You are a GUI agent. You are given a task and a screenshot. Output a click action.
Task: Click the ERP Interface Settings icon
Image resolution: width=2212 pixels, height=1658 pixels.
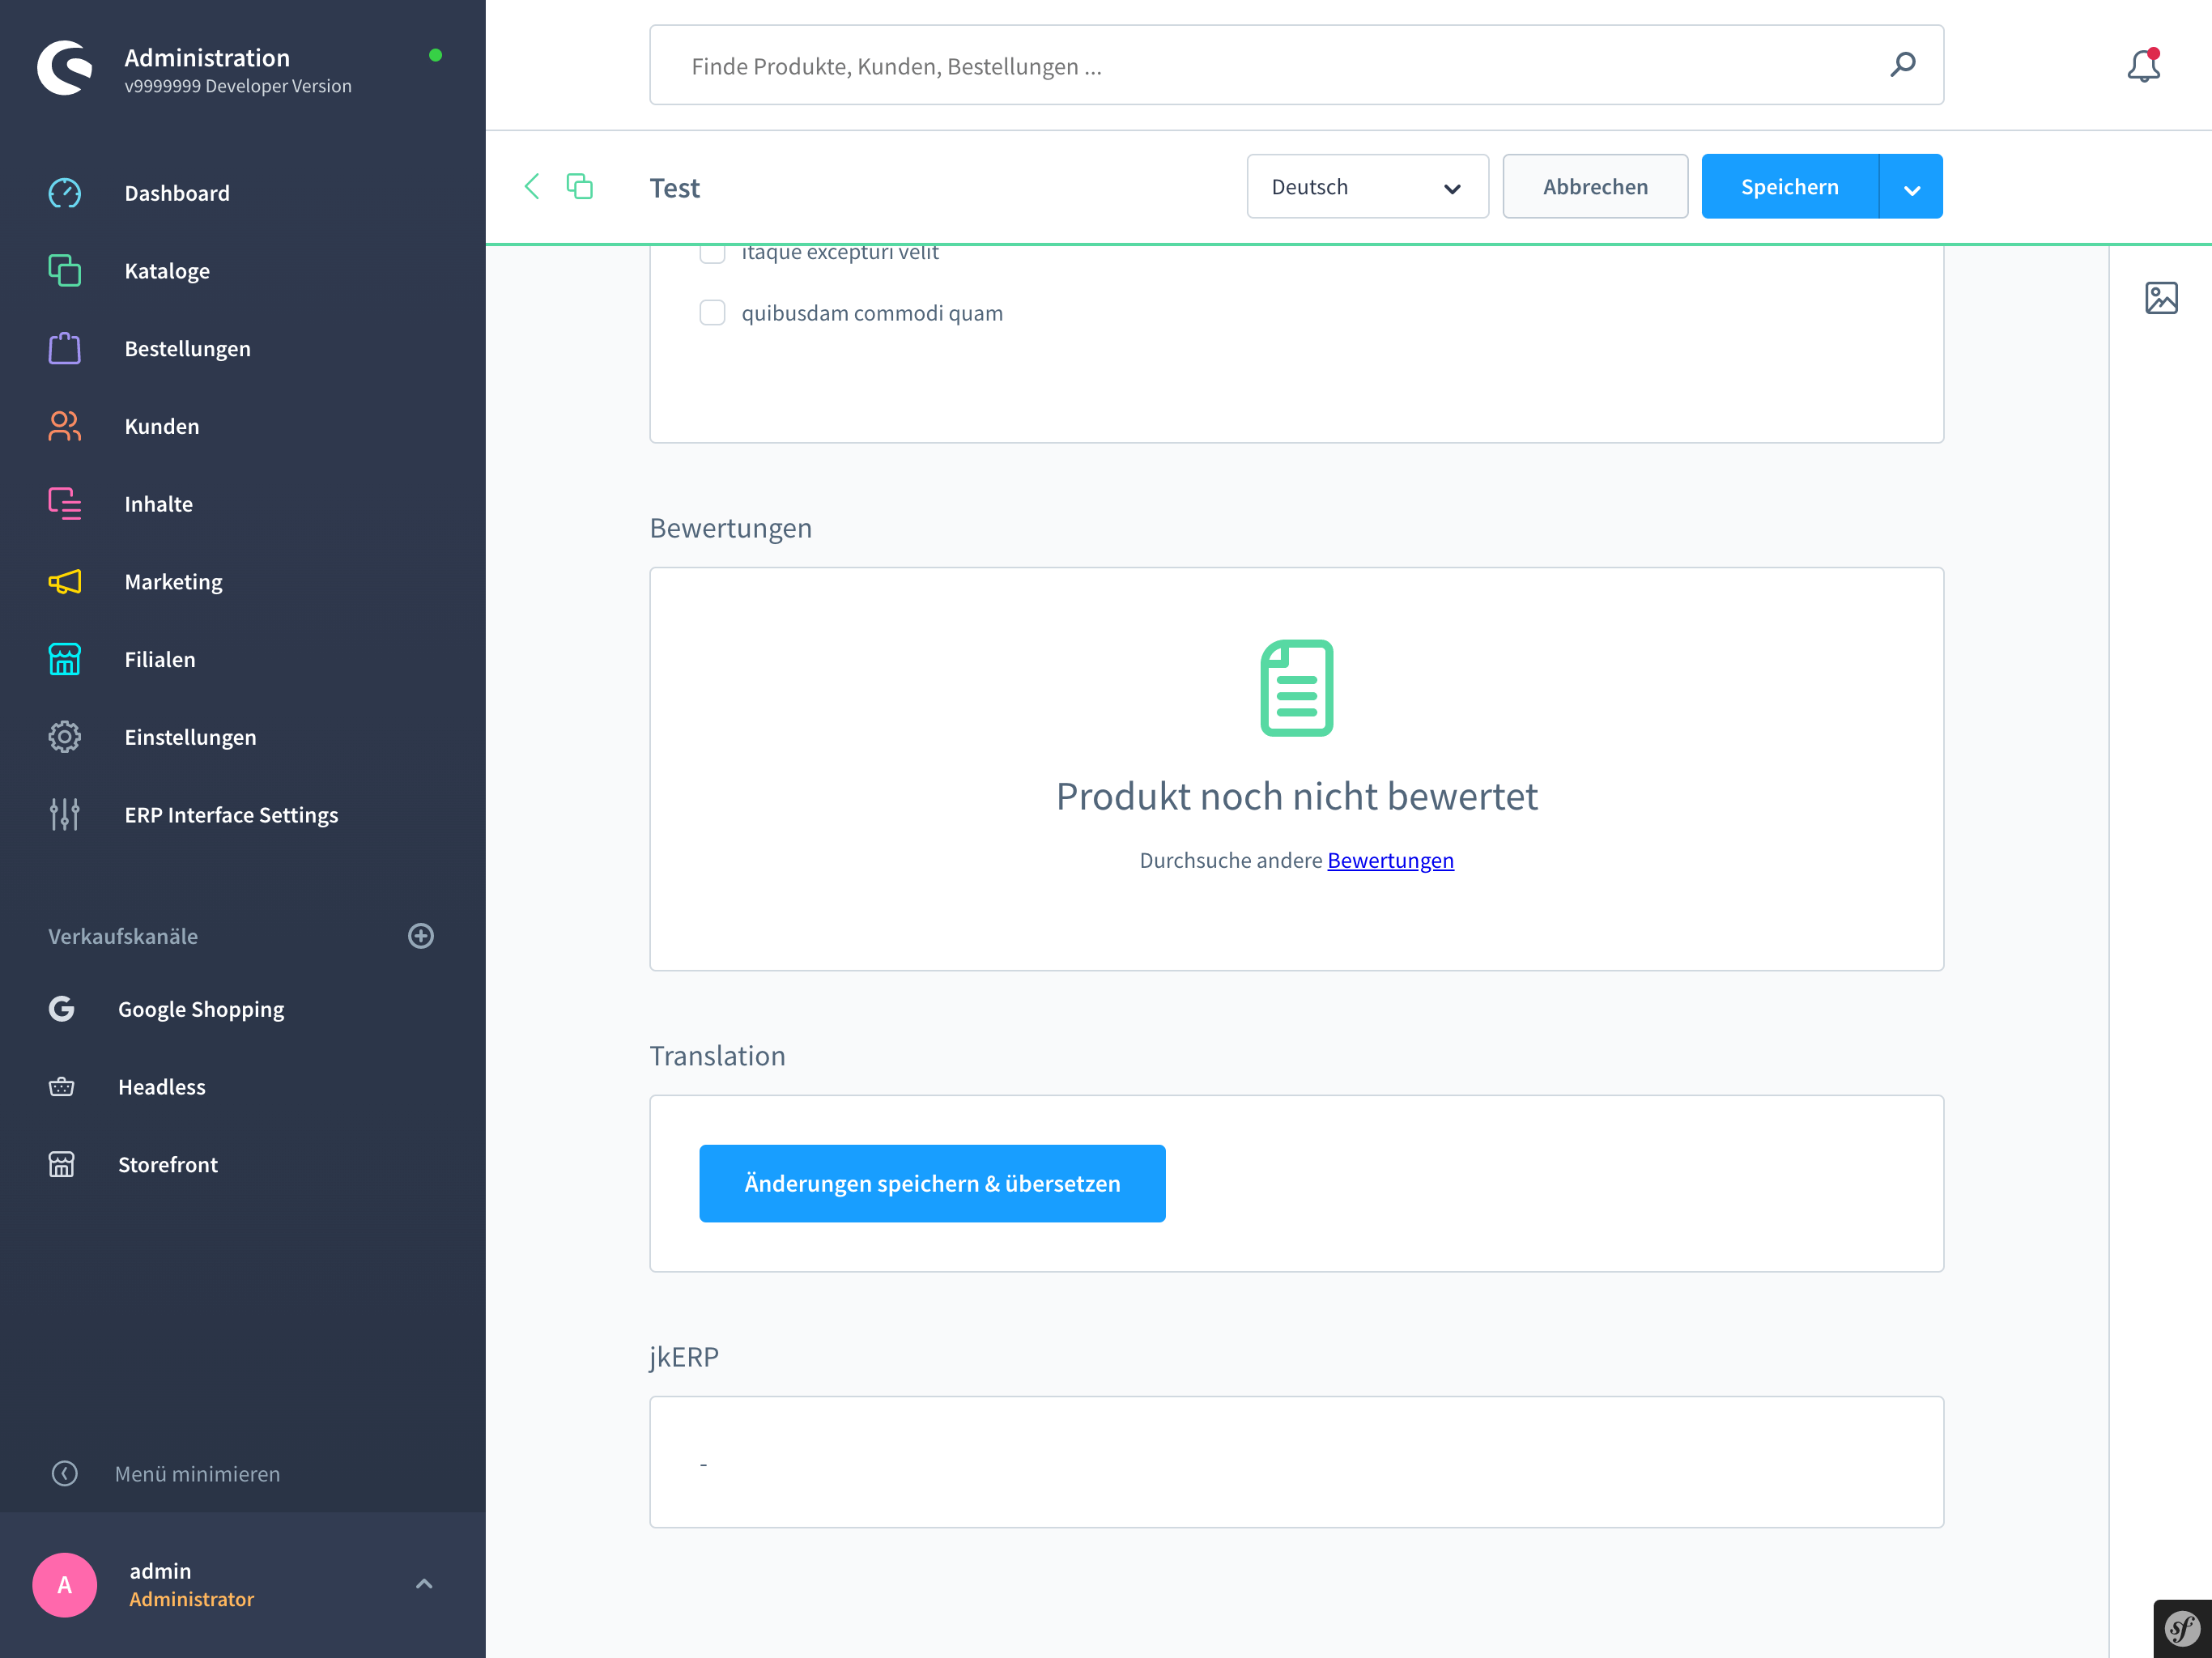pyautogui.click(x=65, y=815)
